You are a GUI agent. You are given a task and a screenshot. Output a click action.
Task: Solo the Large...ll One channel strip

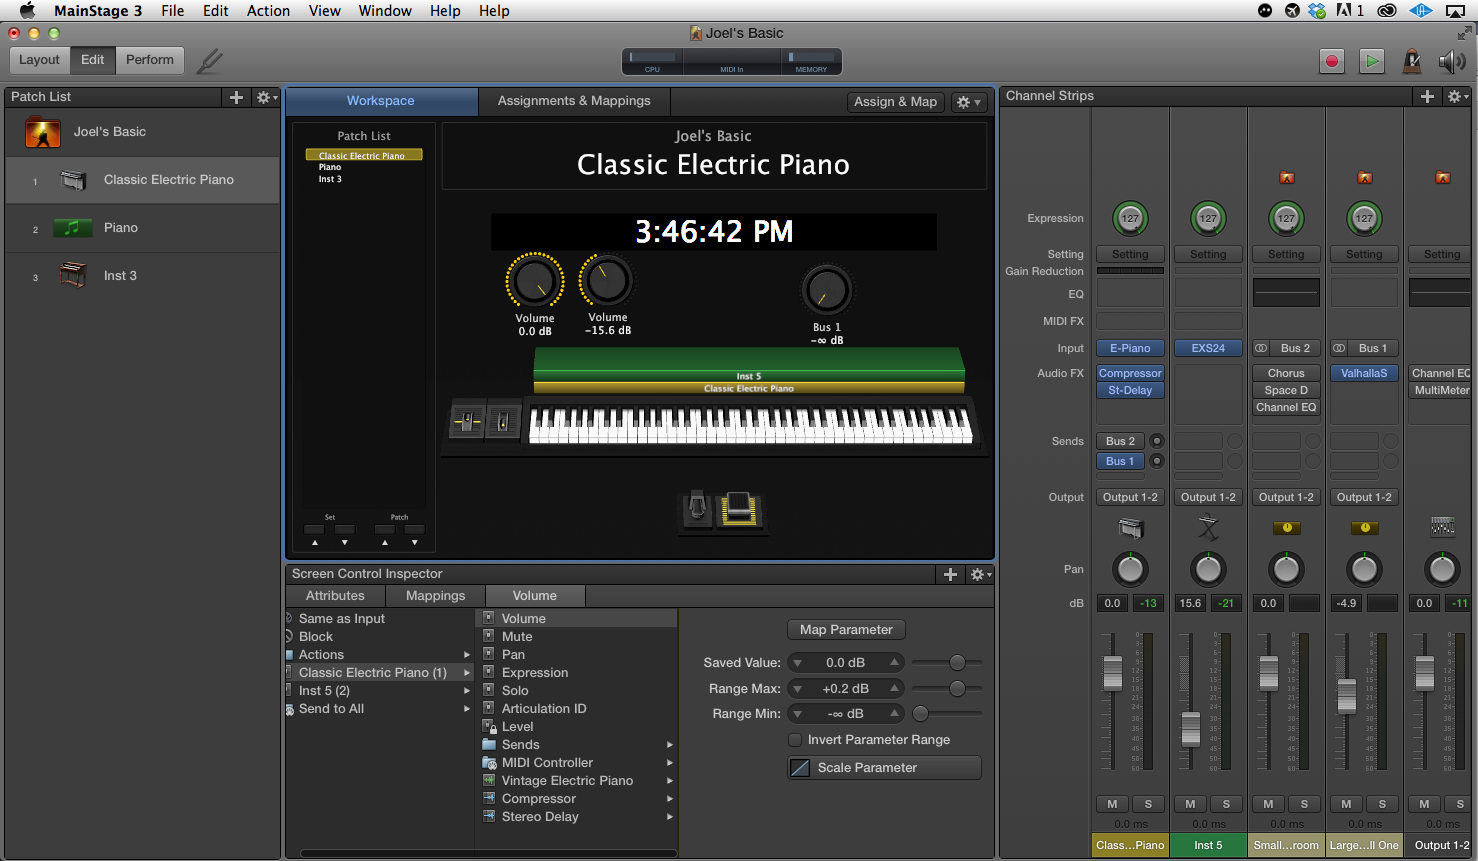click(1382, 804)
